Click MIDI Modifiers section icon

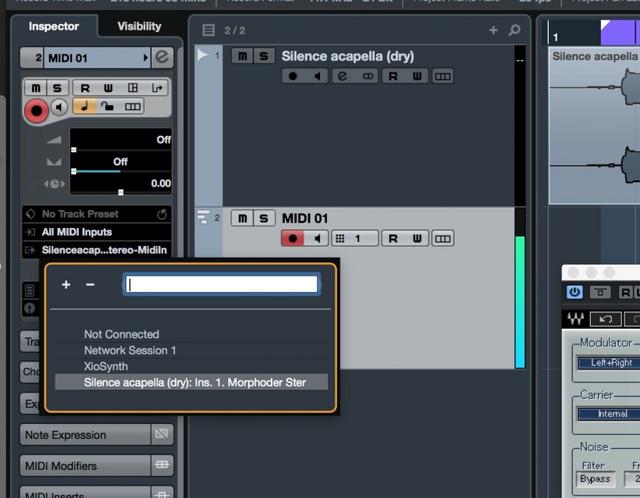162,465
